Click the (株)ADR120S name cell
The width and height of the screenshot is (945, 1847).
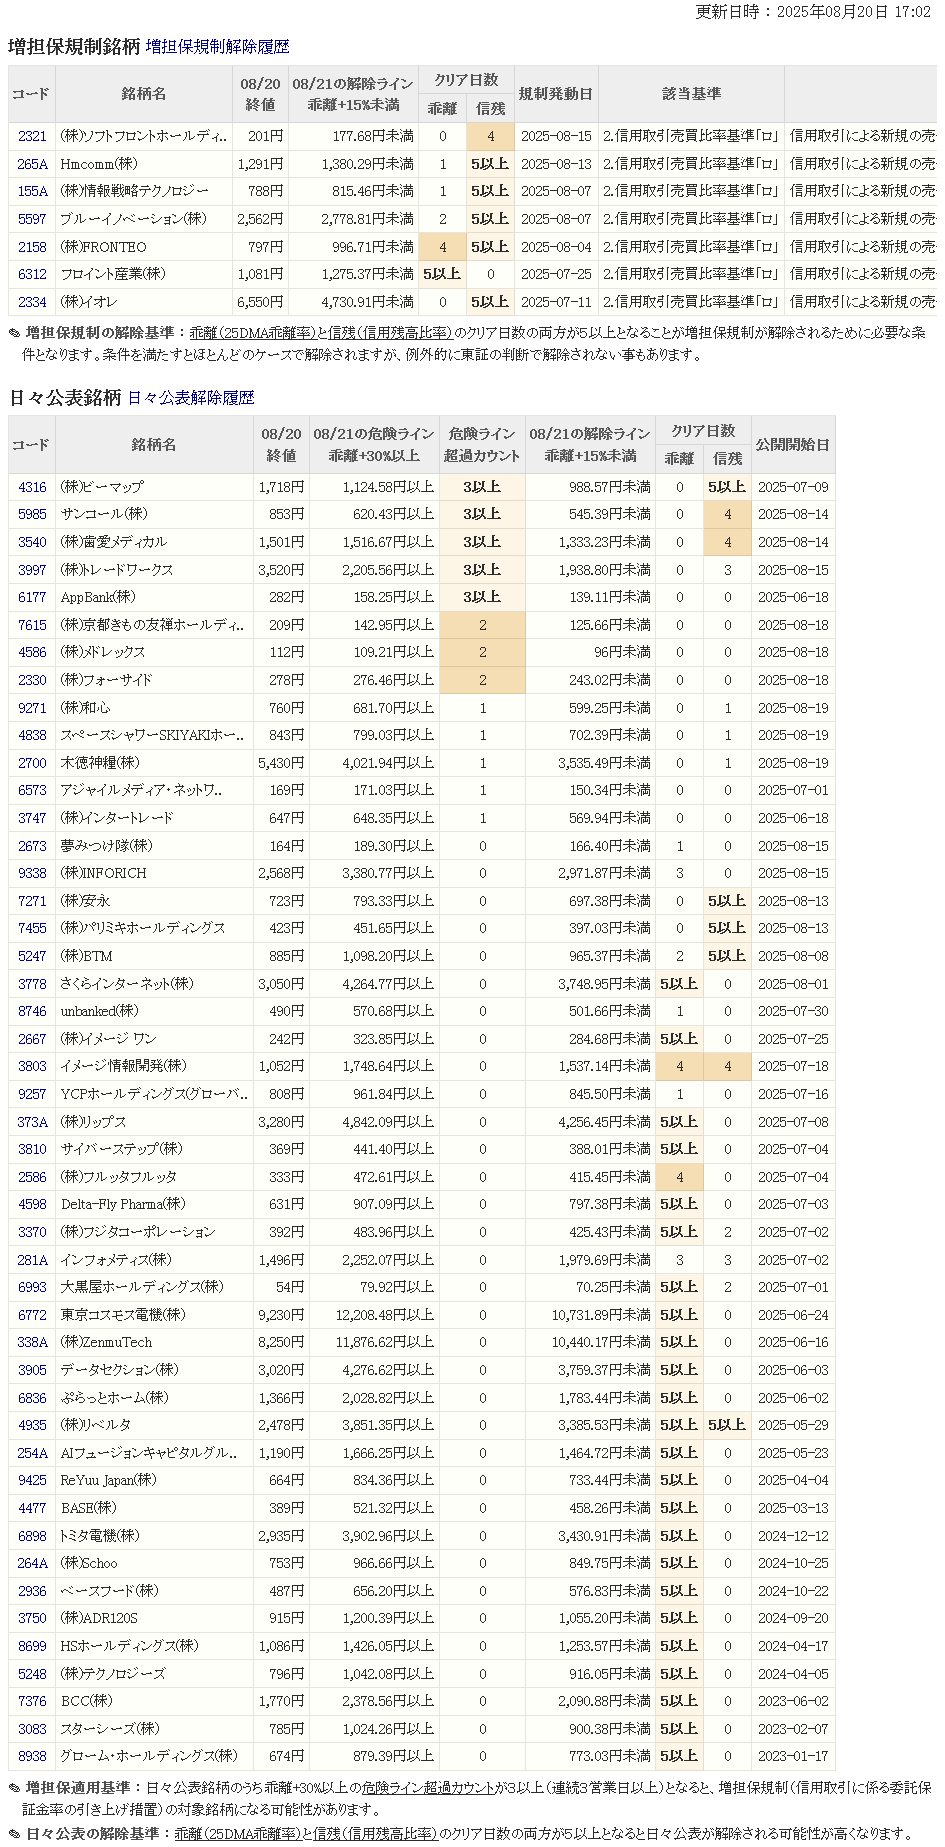[153, 1618]
